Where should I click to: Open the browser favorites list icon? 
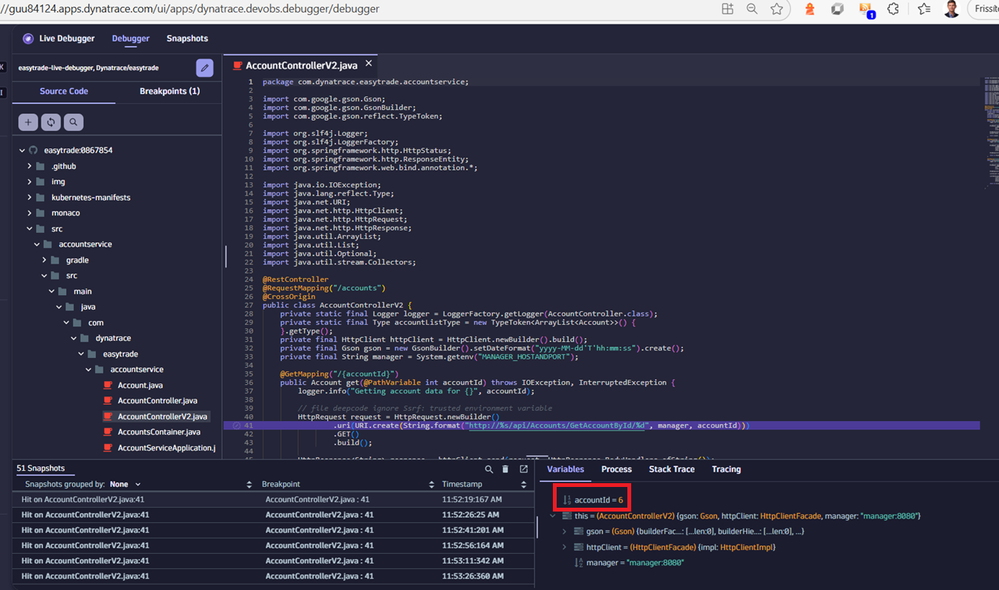[924, 9]
